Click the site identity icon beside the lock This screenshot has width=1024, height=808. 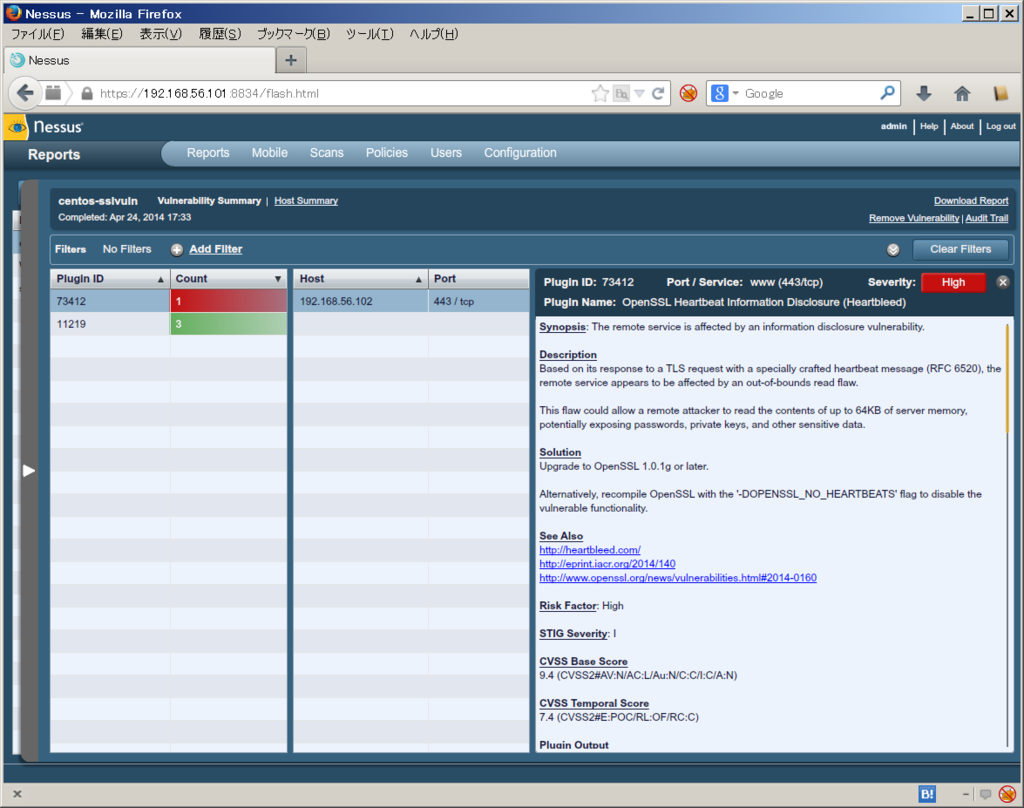[54, 93]
